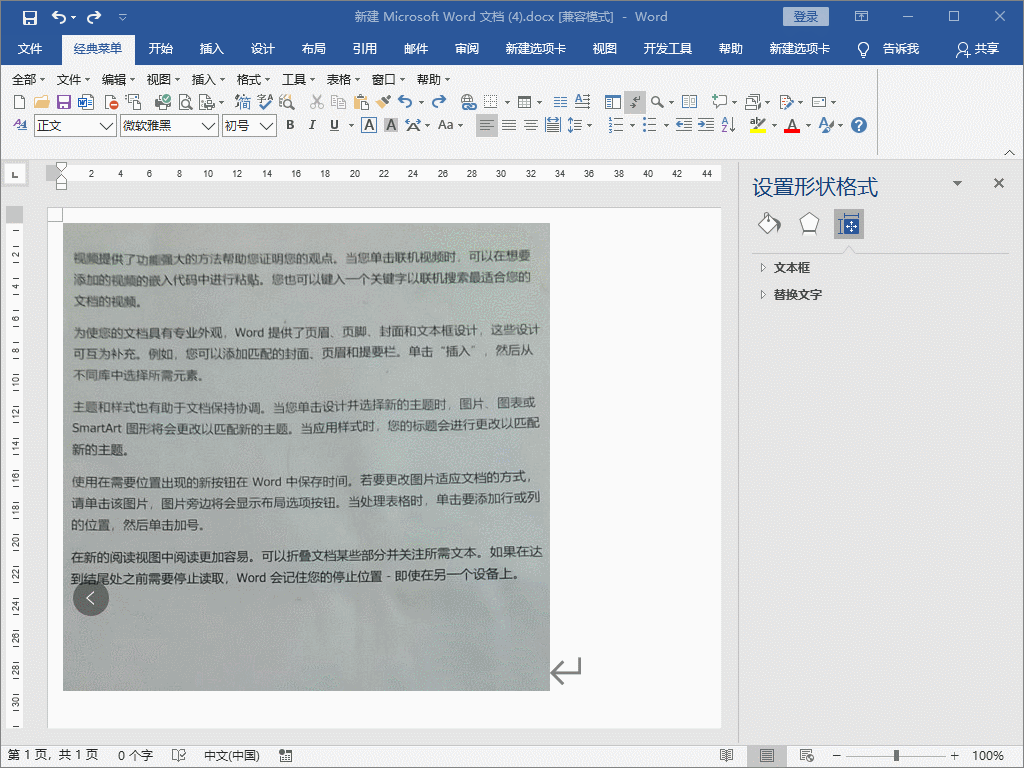
Task: Click the print preview magnifier icon
Action: click(185, 102)
